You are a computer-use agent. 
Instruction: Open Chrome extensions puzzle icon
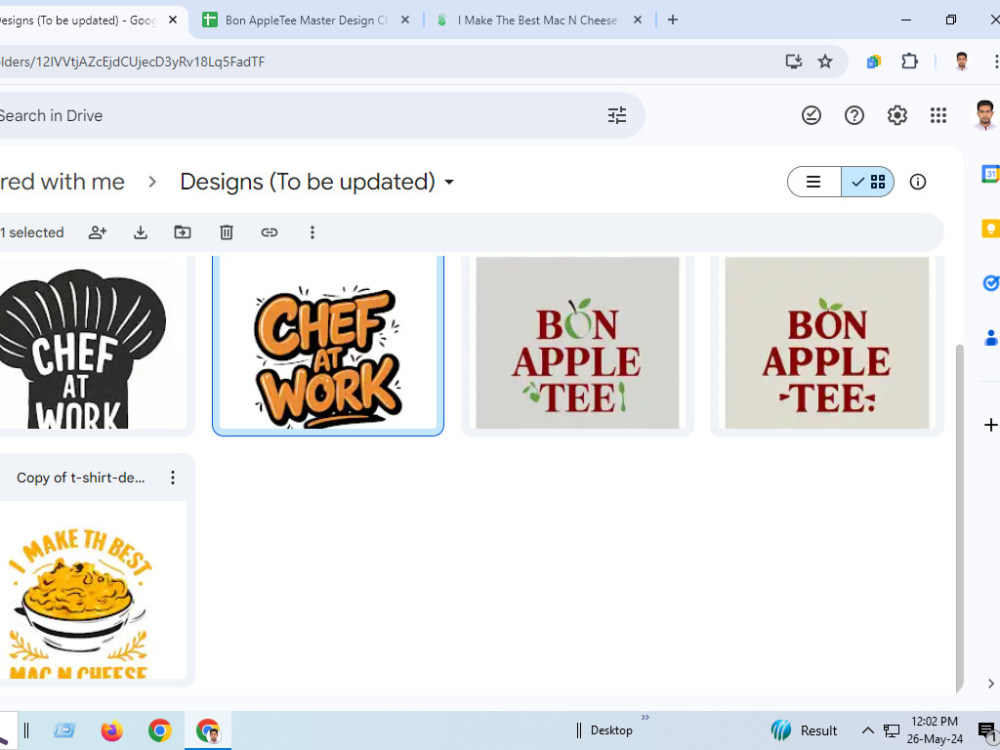click(x=909, y=61)
